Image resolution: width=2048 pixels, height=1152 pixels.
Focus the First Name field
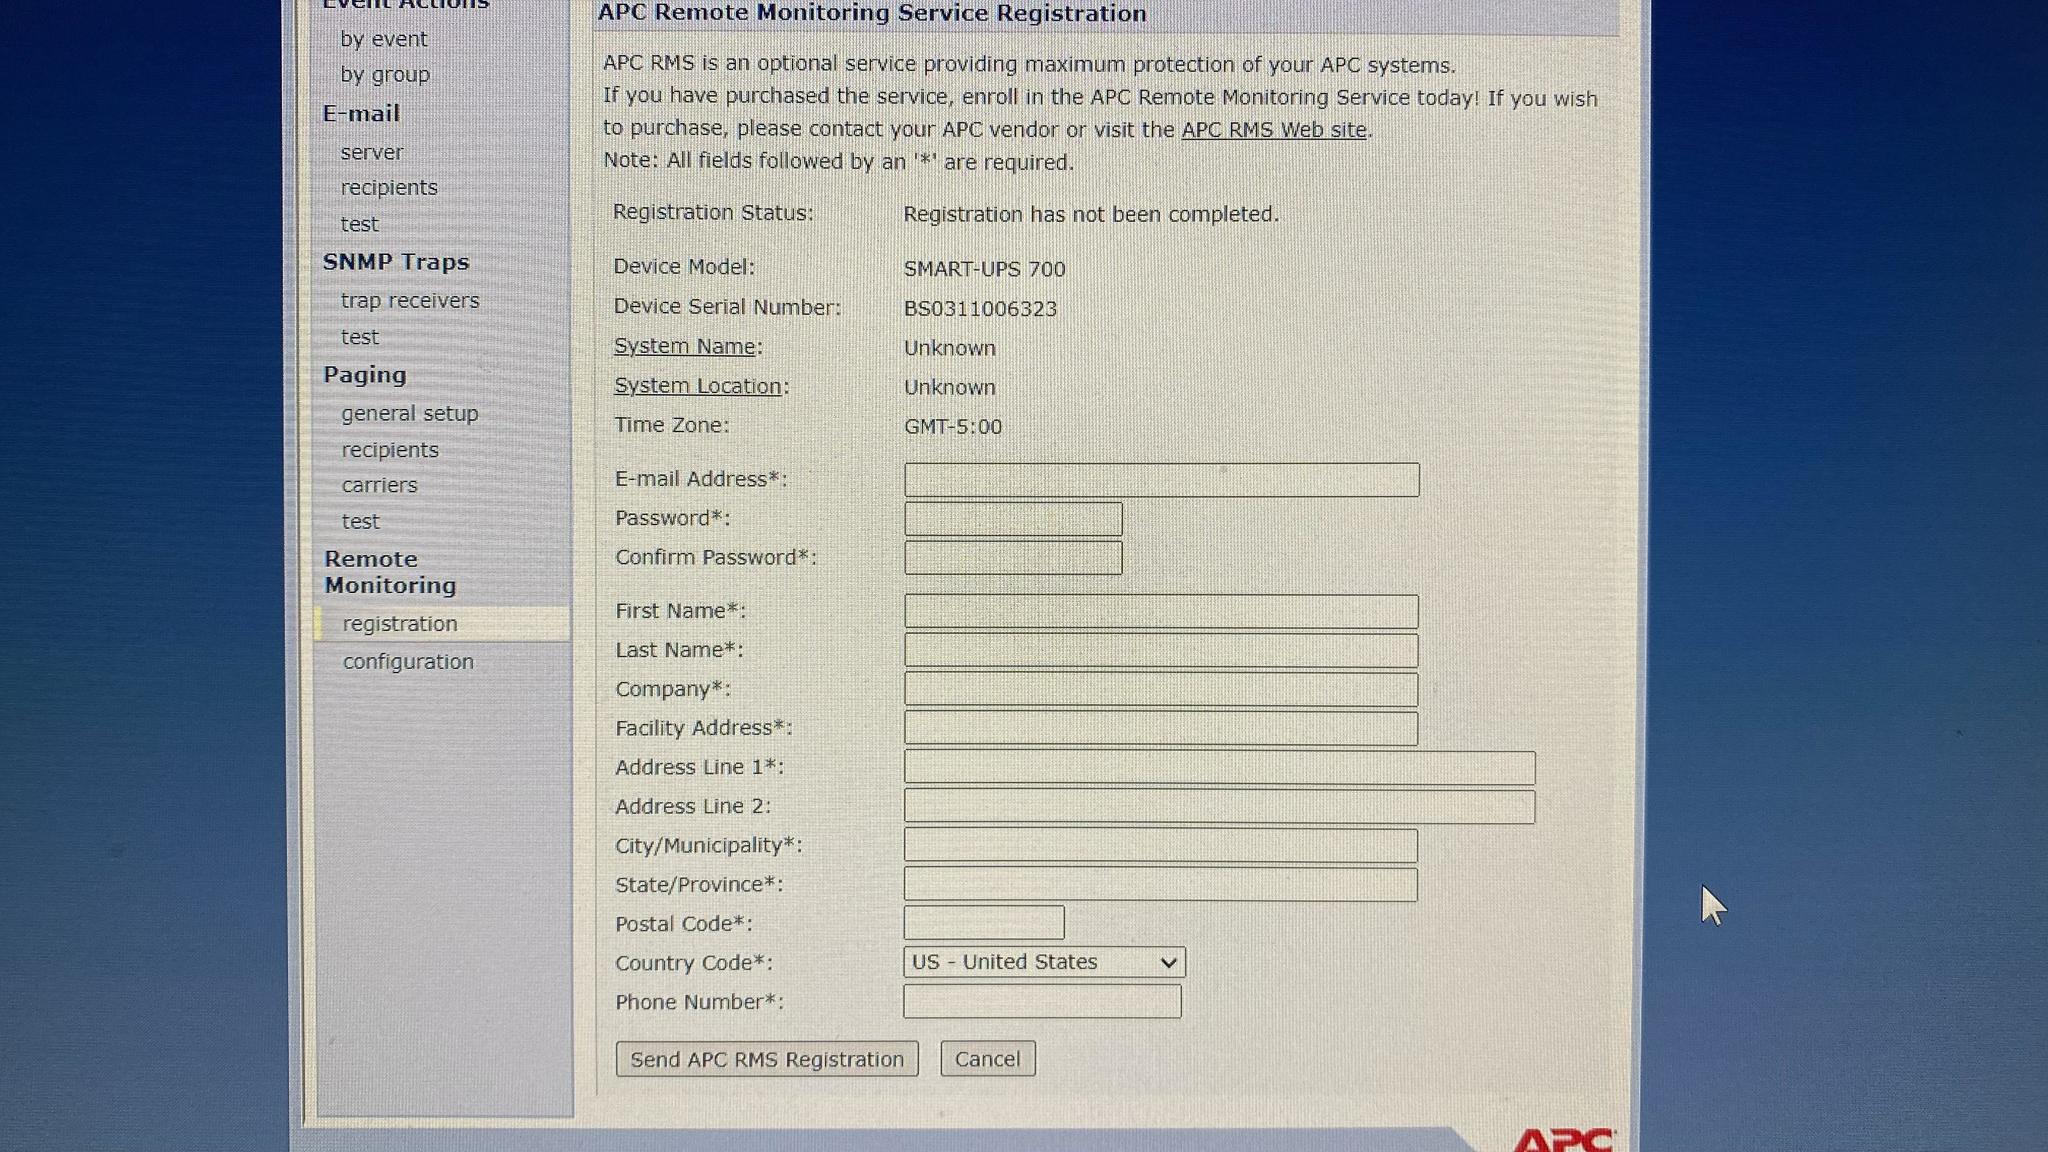pos(1161,611)
